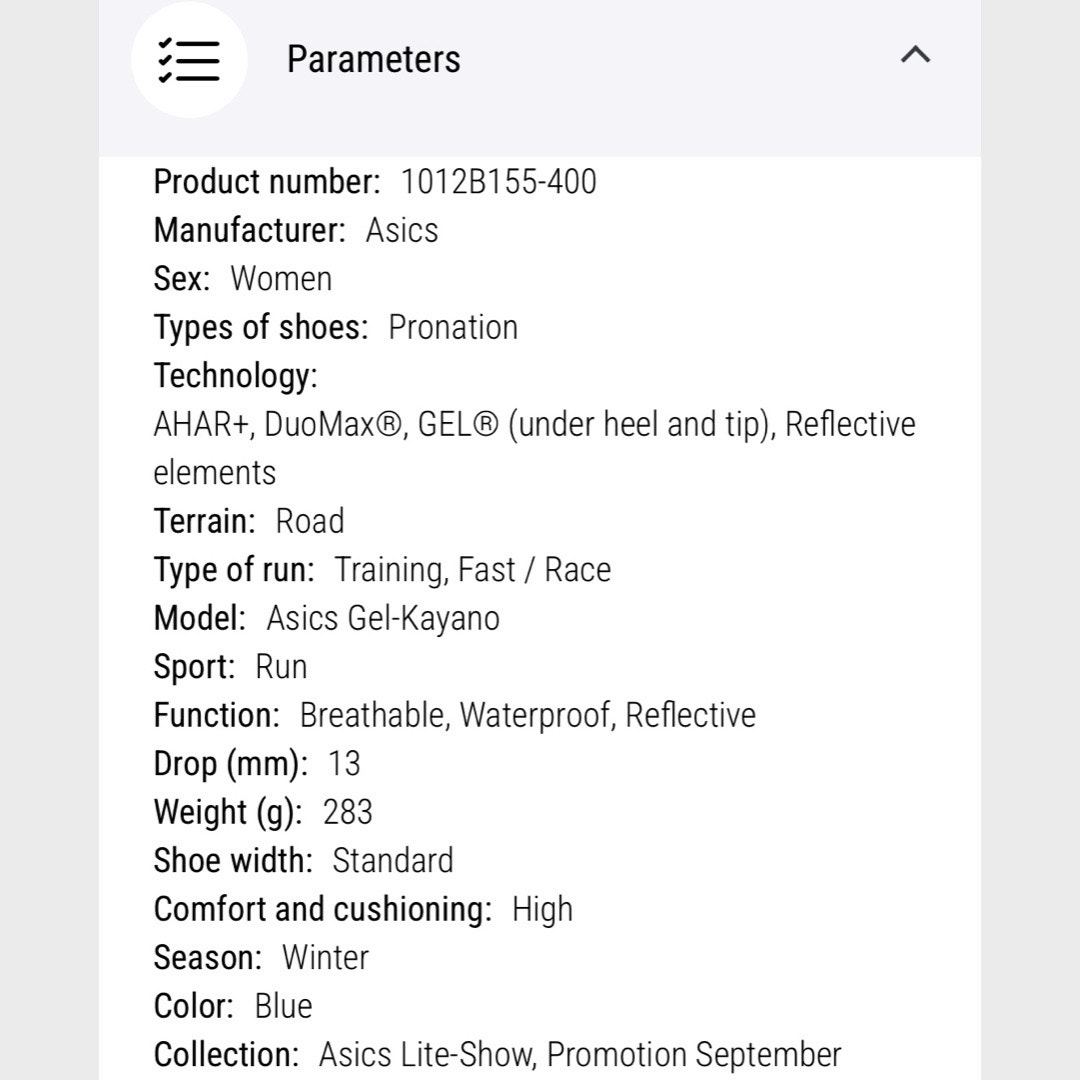
Task: Click the Parameters section heading
Action: 373,59
